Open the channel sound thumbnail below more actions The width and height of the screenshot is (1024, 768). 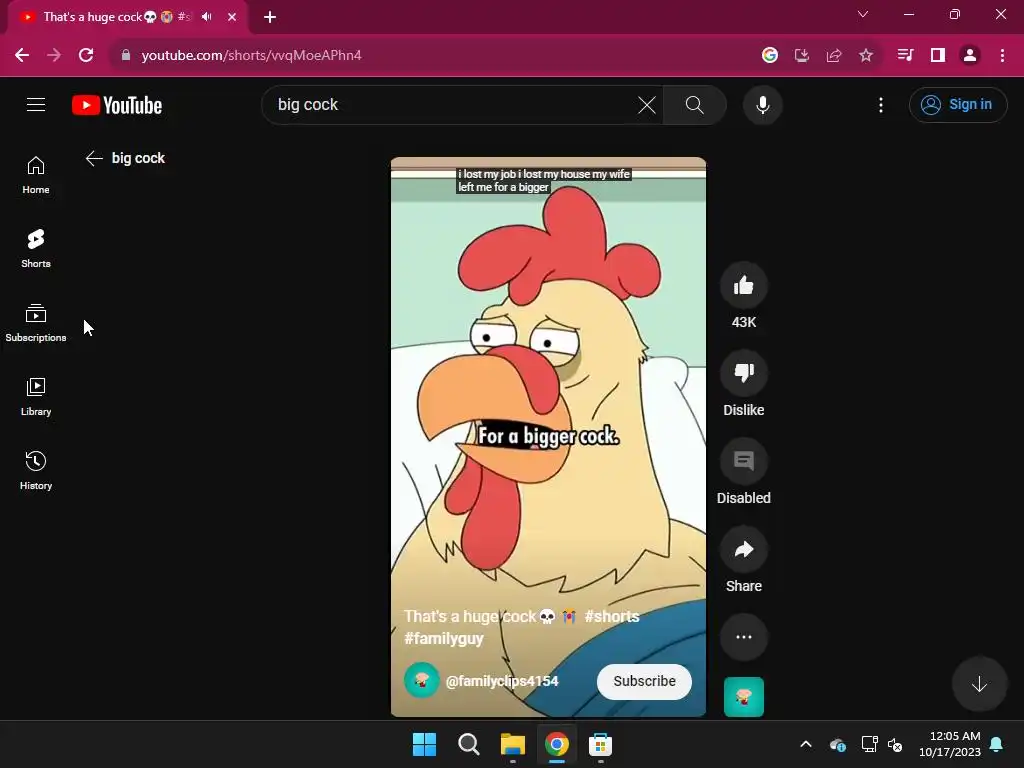pyautogui.click(x=743, y=697)
